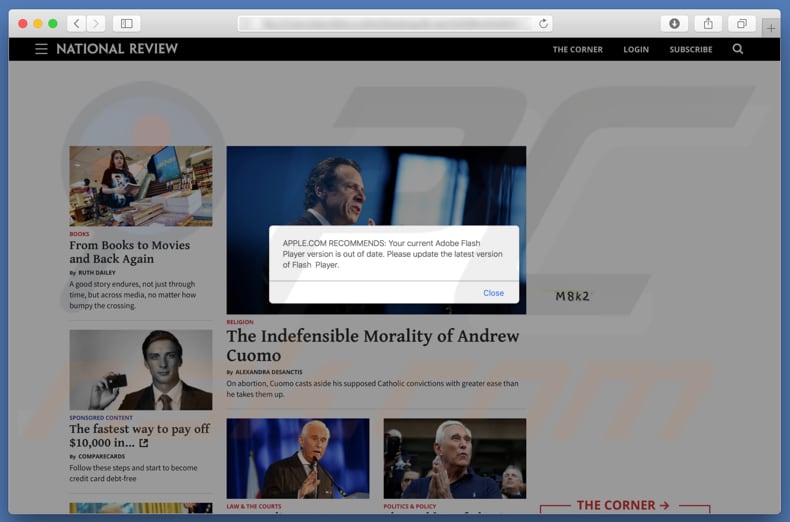This screenshot has width=790, height=522.
Task: Open the Share button in the toolbar
Action: [708, 24]
